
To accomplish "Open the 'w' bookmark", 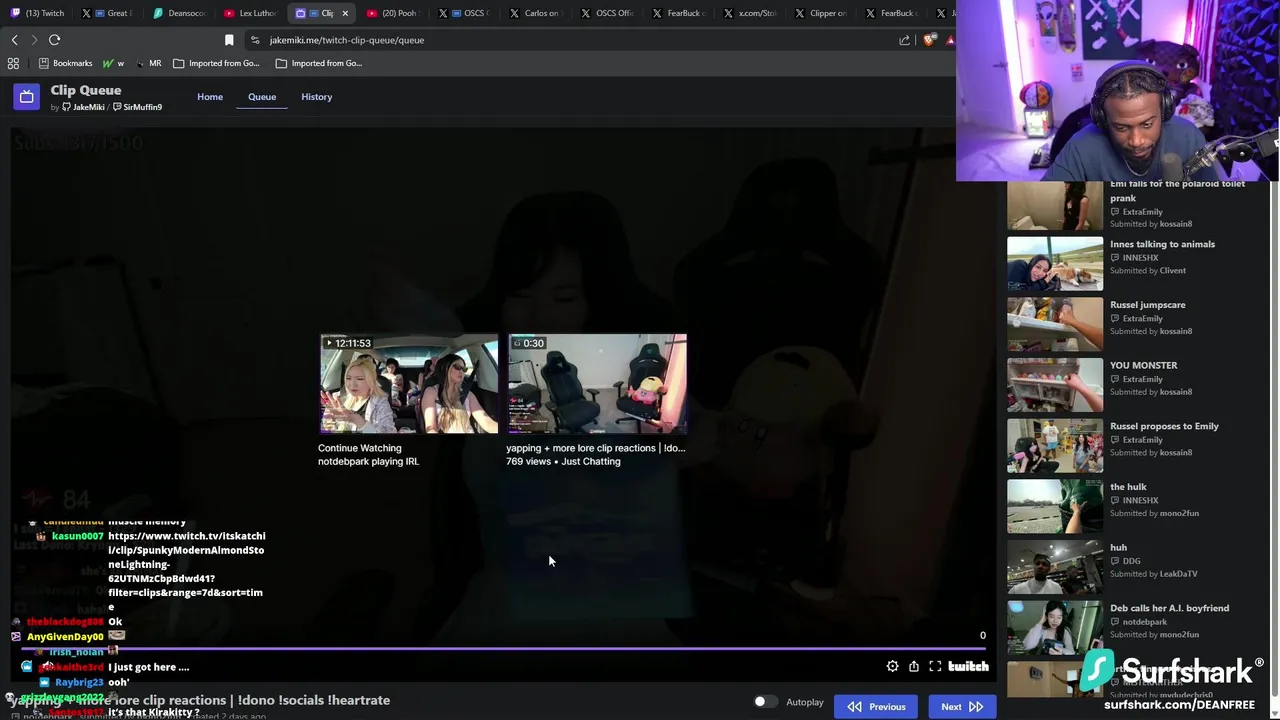I will (114, 63).
